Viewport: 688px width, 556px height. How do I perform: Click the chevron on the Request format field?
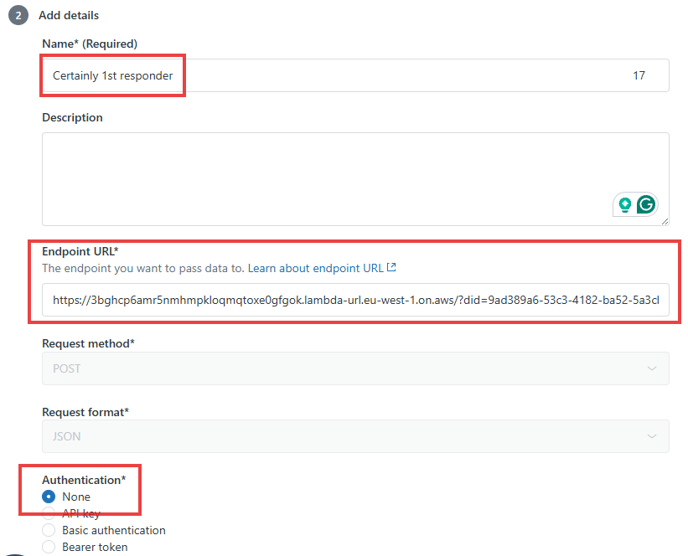coord(652,436)
